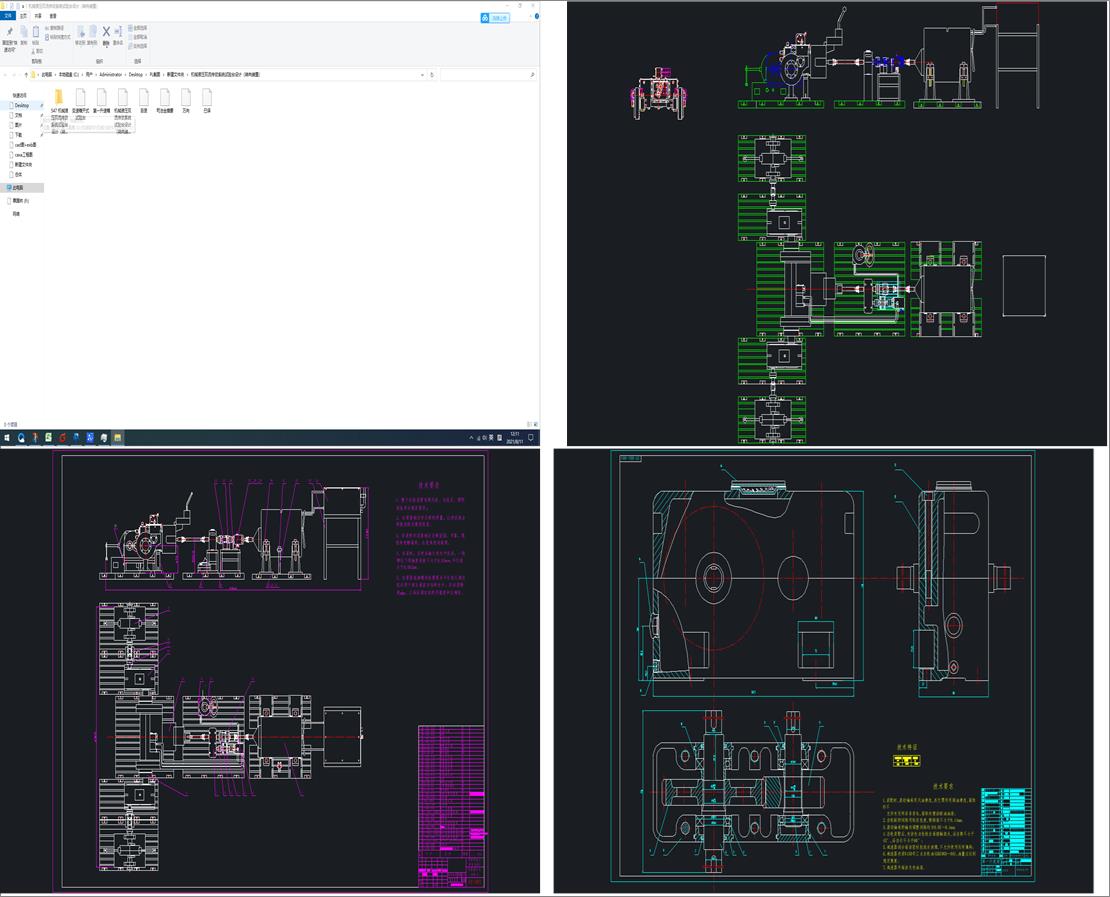1110x897 pixels.
Task: Open the notification center icon on the taskbar
Action: coord(532,438)
